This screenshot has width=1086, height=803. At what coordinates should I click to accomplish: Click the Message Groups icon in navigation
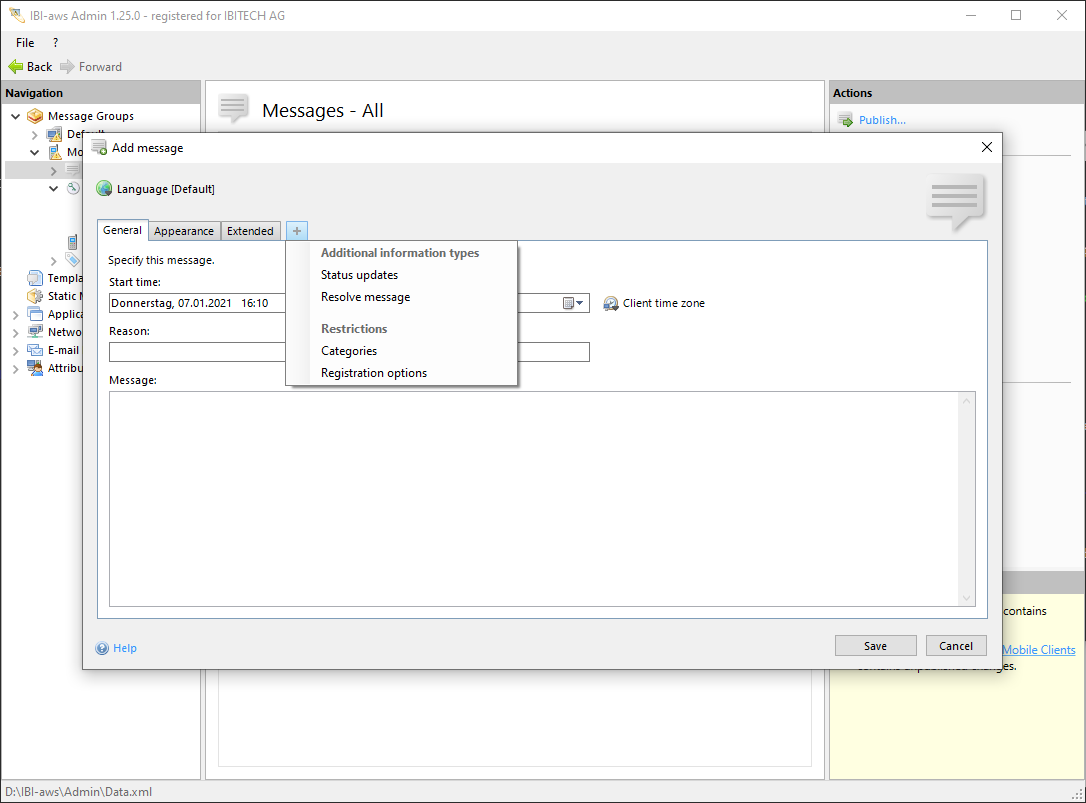(x=35, y=116)
